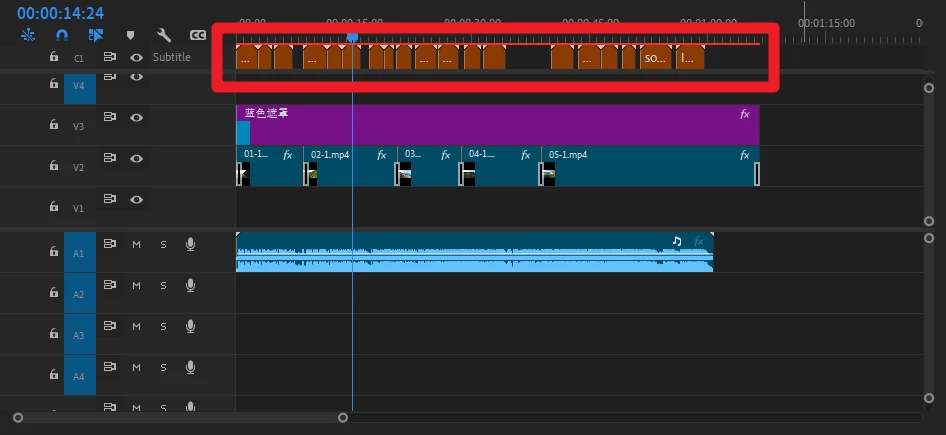
Task: Open timeline display settings wrench
Action: pos(163,36)
